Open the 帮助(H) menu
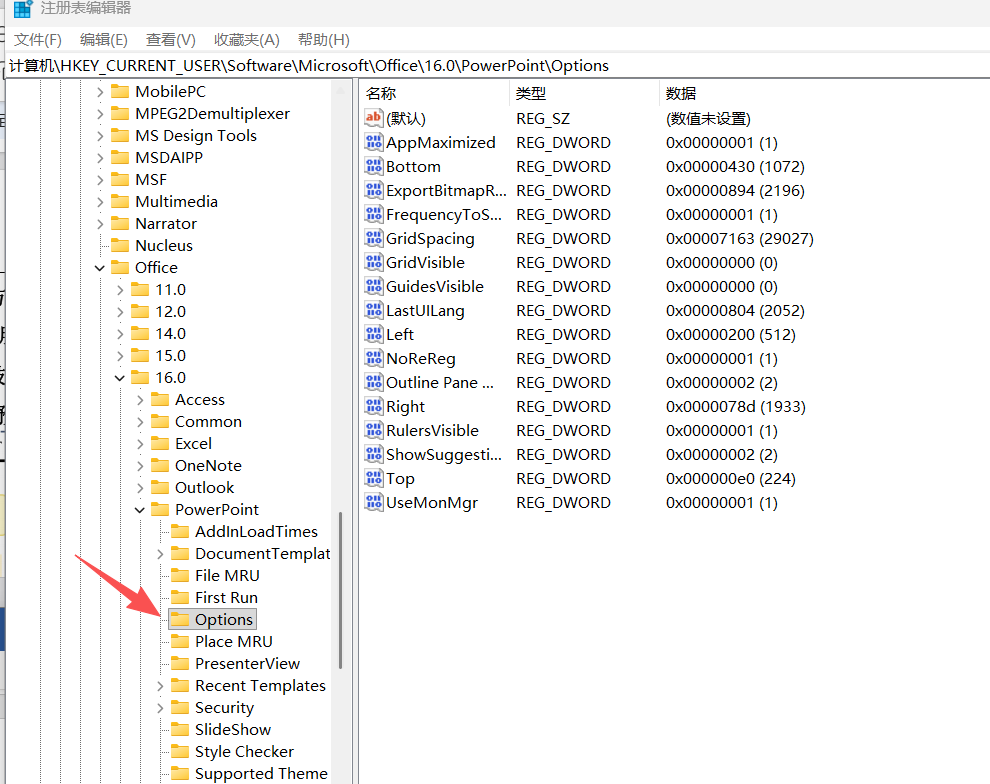 click(324, 40)
